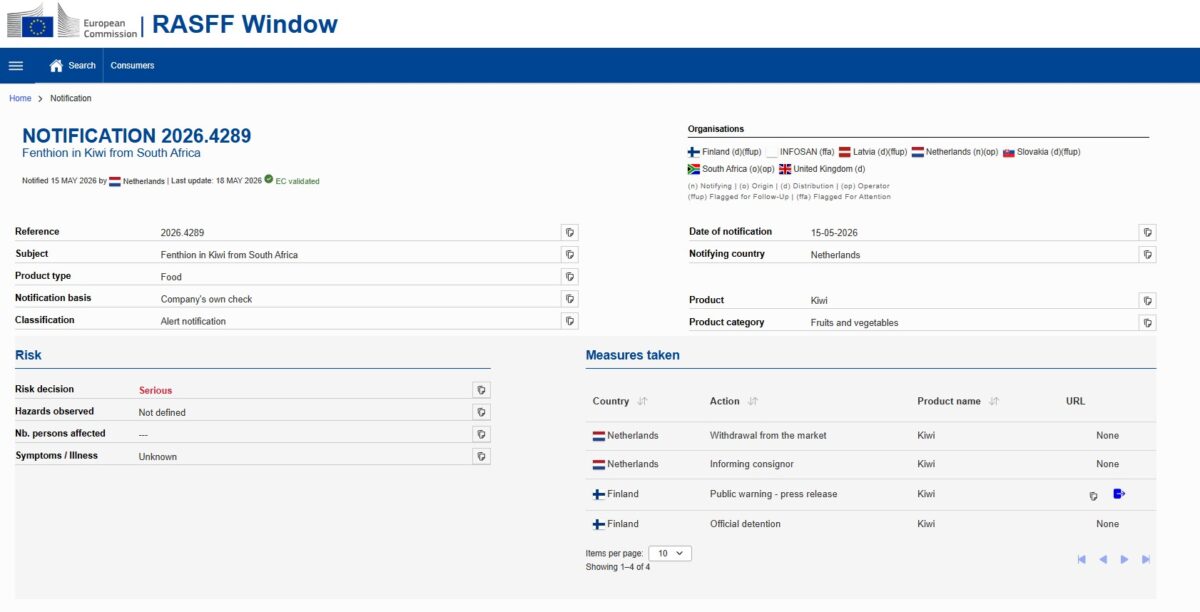Click the 'Measures taken' heading
The width and height of the screenshot is (1200, 612).
[x=633, y=355]
